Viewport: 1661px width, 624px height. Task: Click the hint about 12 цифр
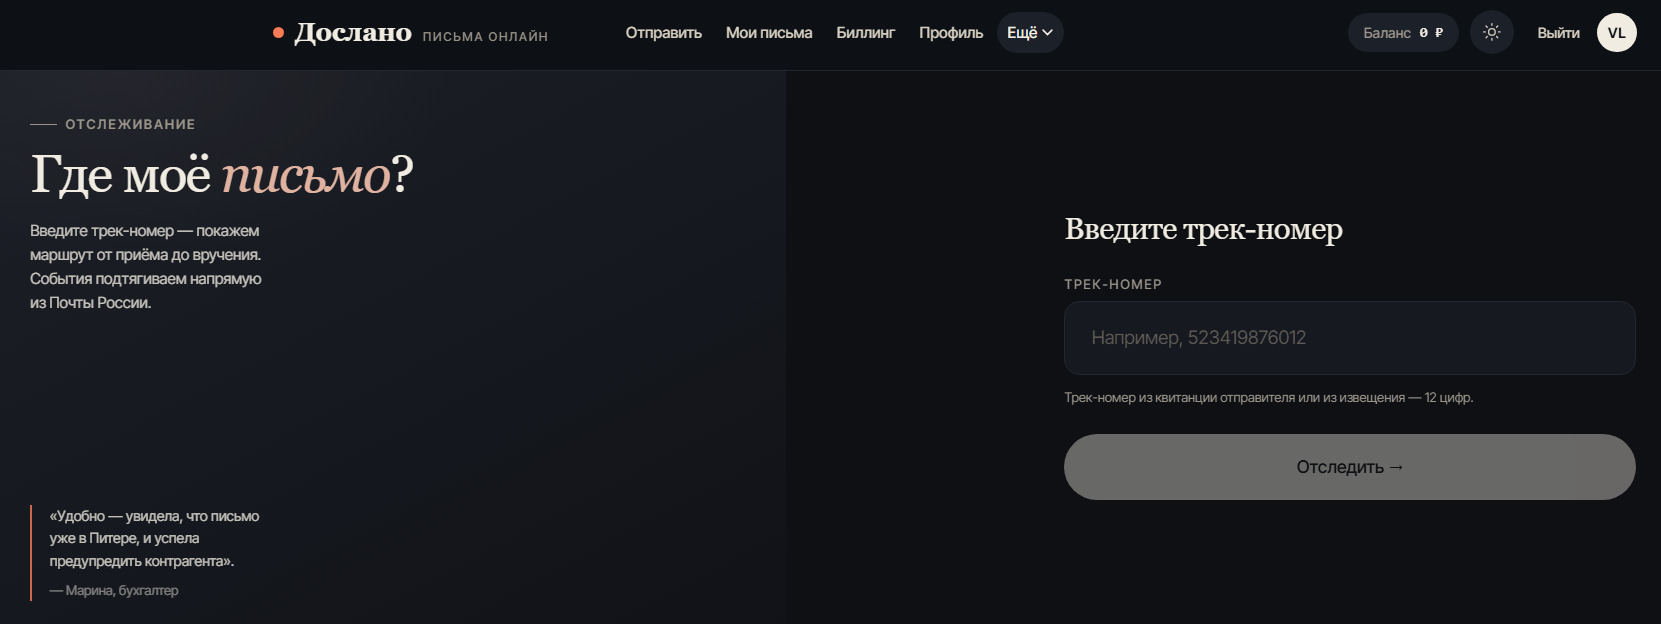1269,398
